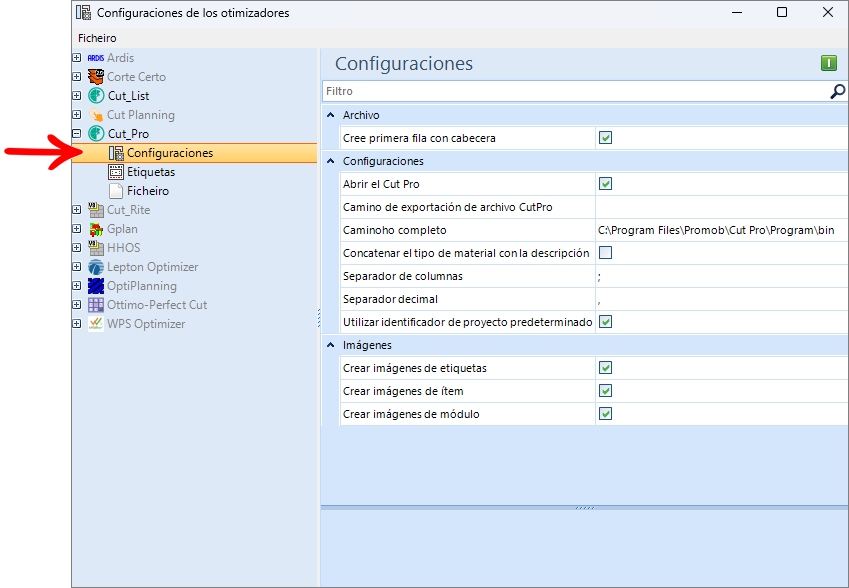Click the Separador de columnas label
Screen dimensions: 849x588
(403, 276)
